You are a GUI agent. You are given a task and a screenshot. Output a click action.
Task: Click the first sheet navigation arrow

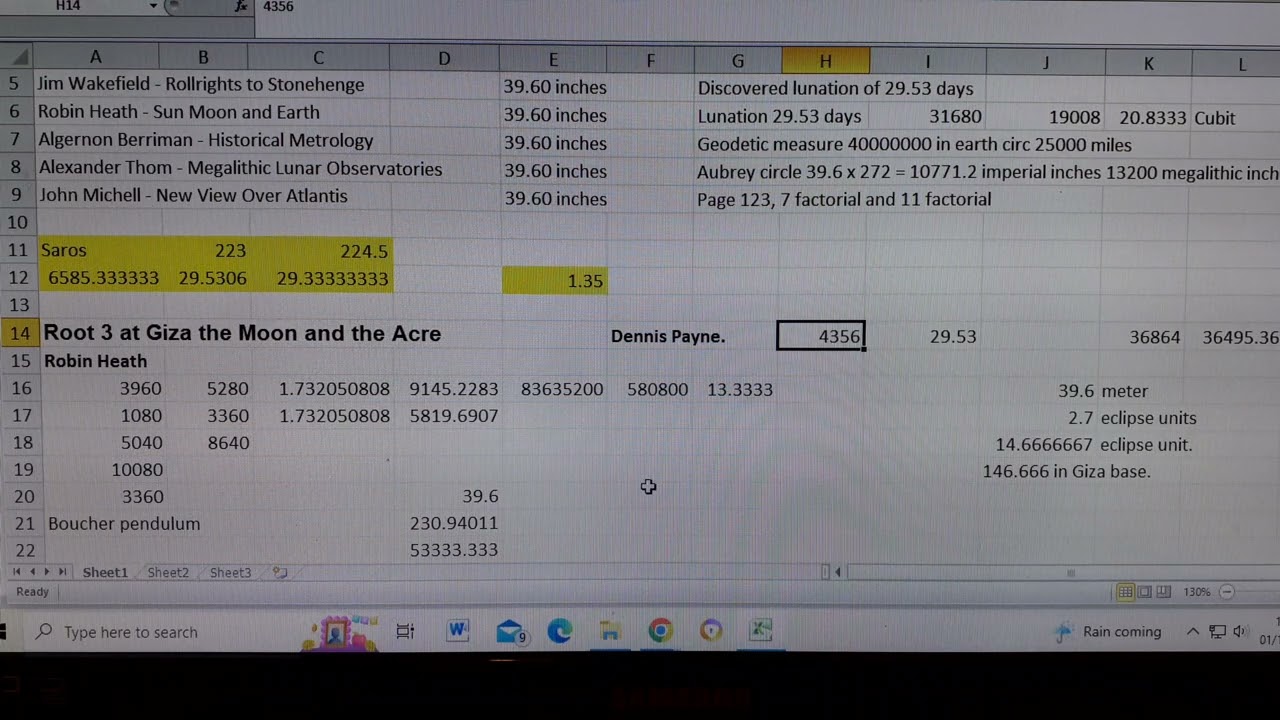[x=16, y=572]
